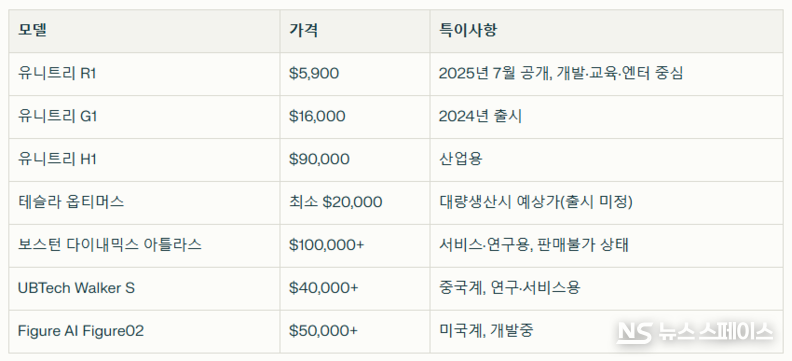Viewport: 792px width, 361px height.
Task: Click the $16,000 price cell
Action: pos(355,117)
